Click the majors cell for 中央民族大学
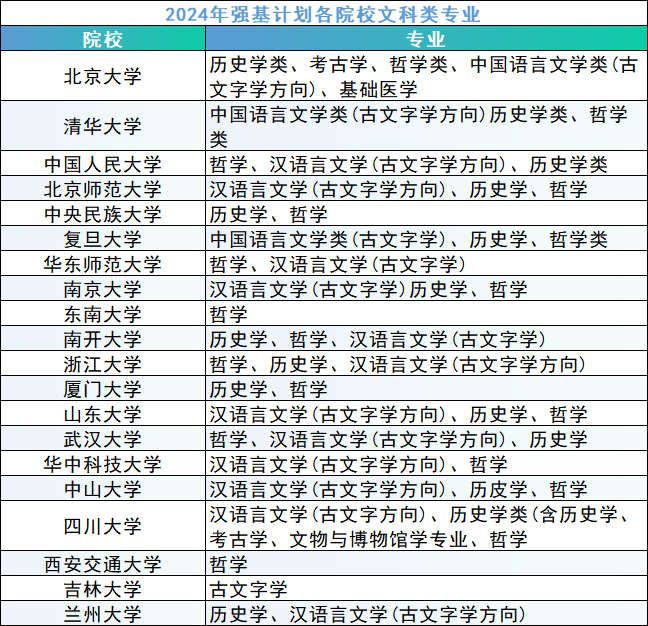Viewport: 648px width, 626px height. pos(426,214)
